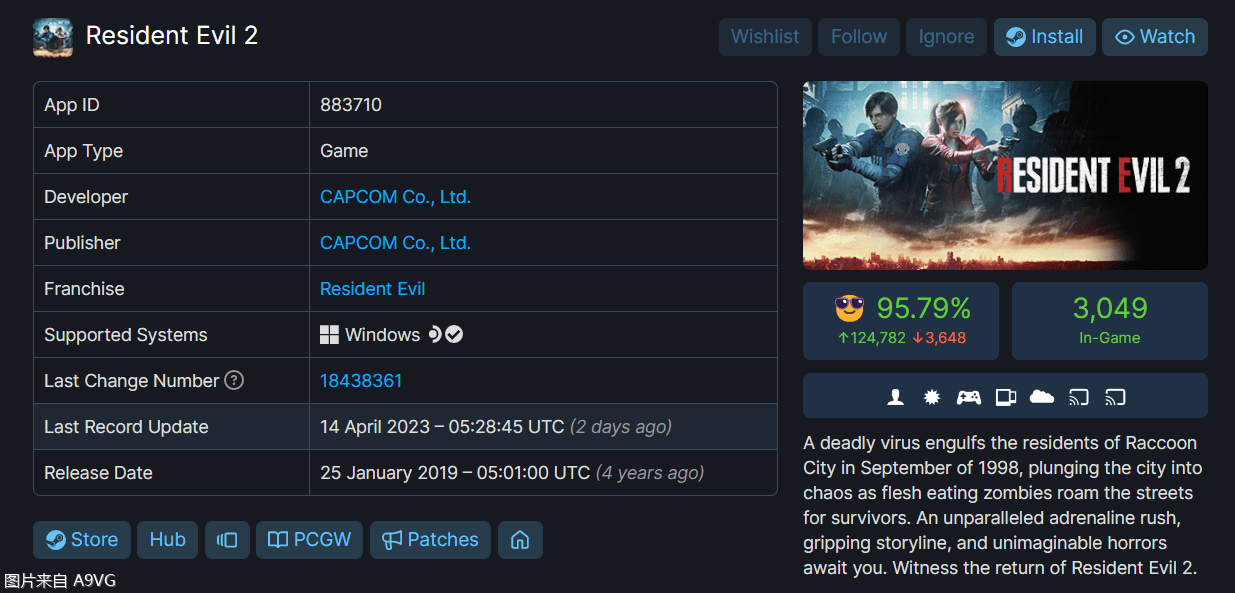Click the Steam achievements starburst icon

coord(932,397)
